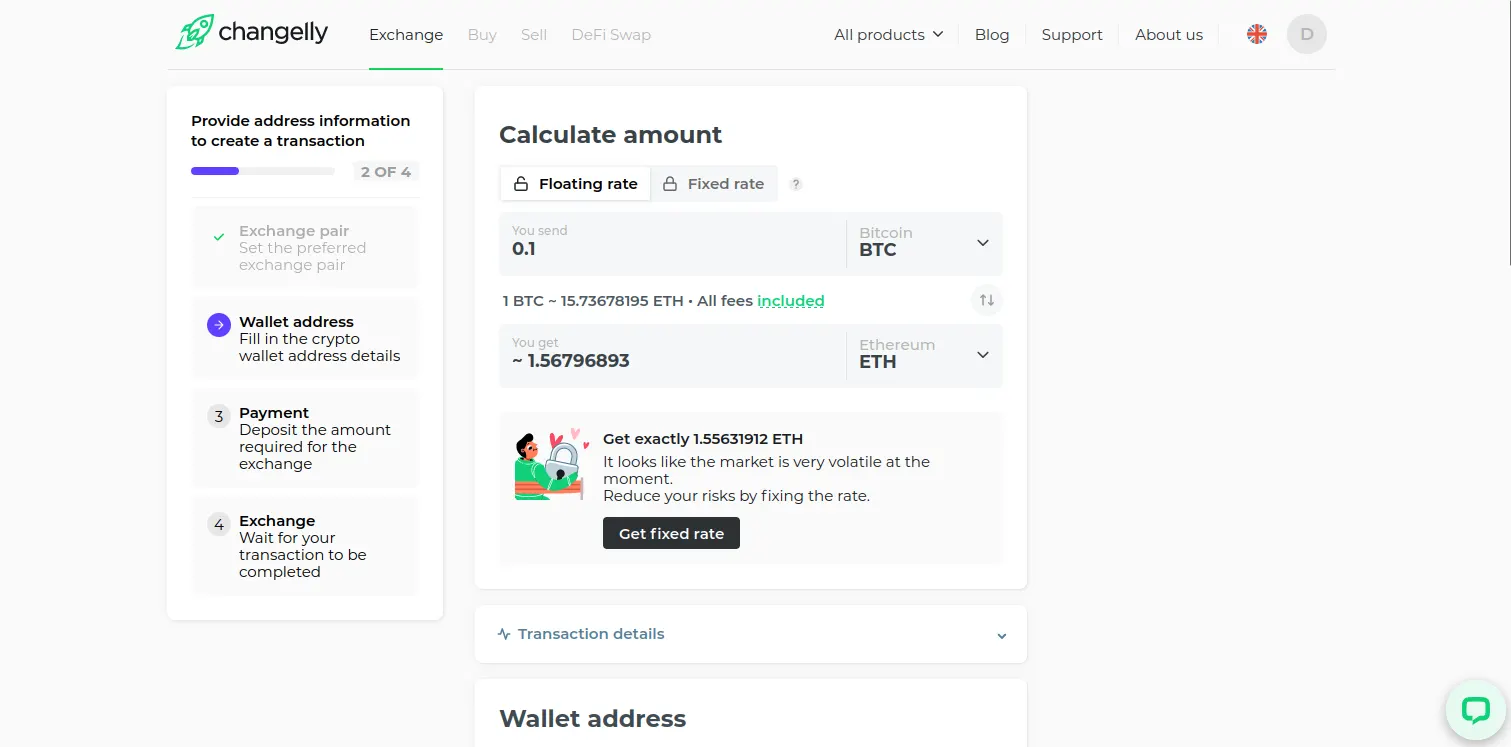Open the user profile avatar

tap(1306, 34)
